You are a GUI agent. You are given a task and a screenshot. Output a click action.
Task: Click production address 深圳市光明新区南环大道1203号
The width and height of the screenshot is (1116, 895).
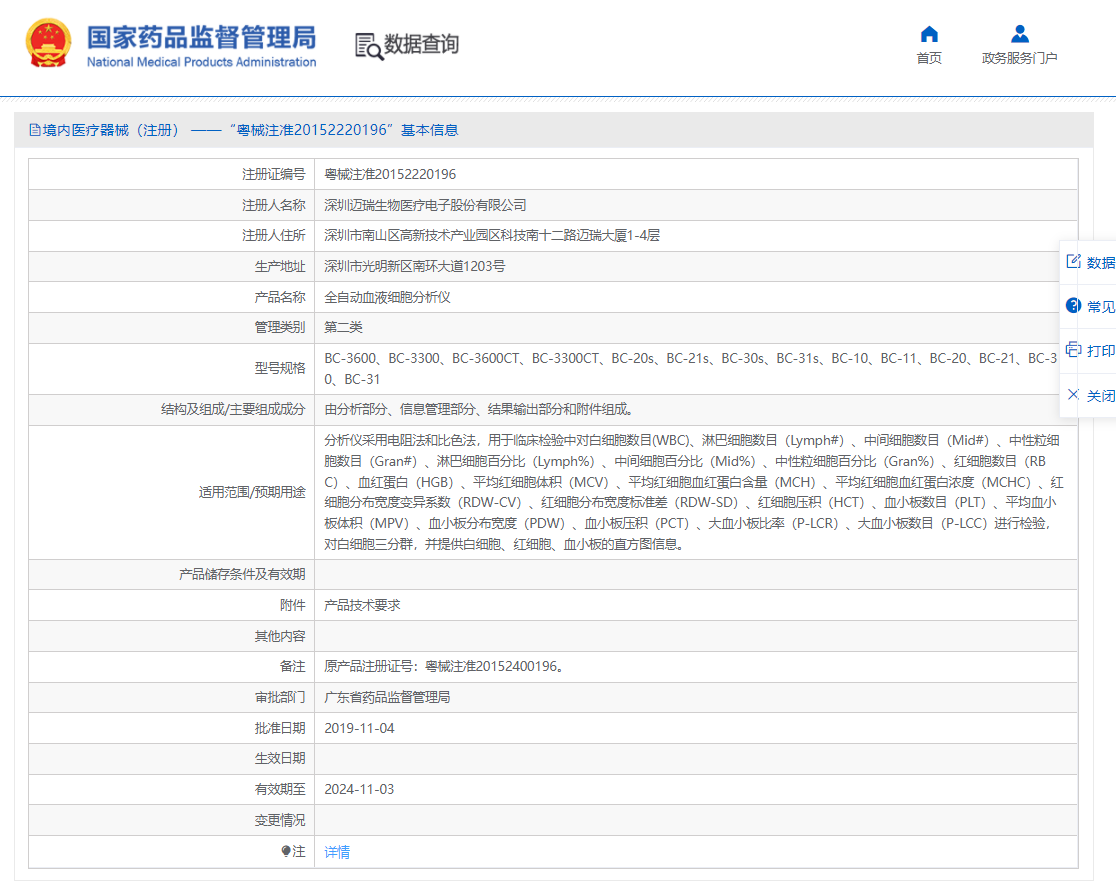point(414,266)
